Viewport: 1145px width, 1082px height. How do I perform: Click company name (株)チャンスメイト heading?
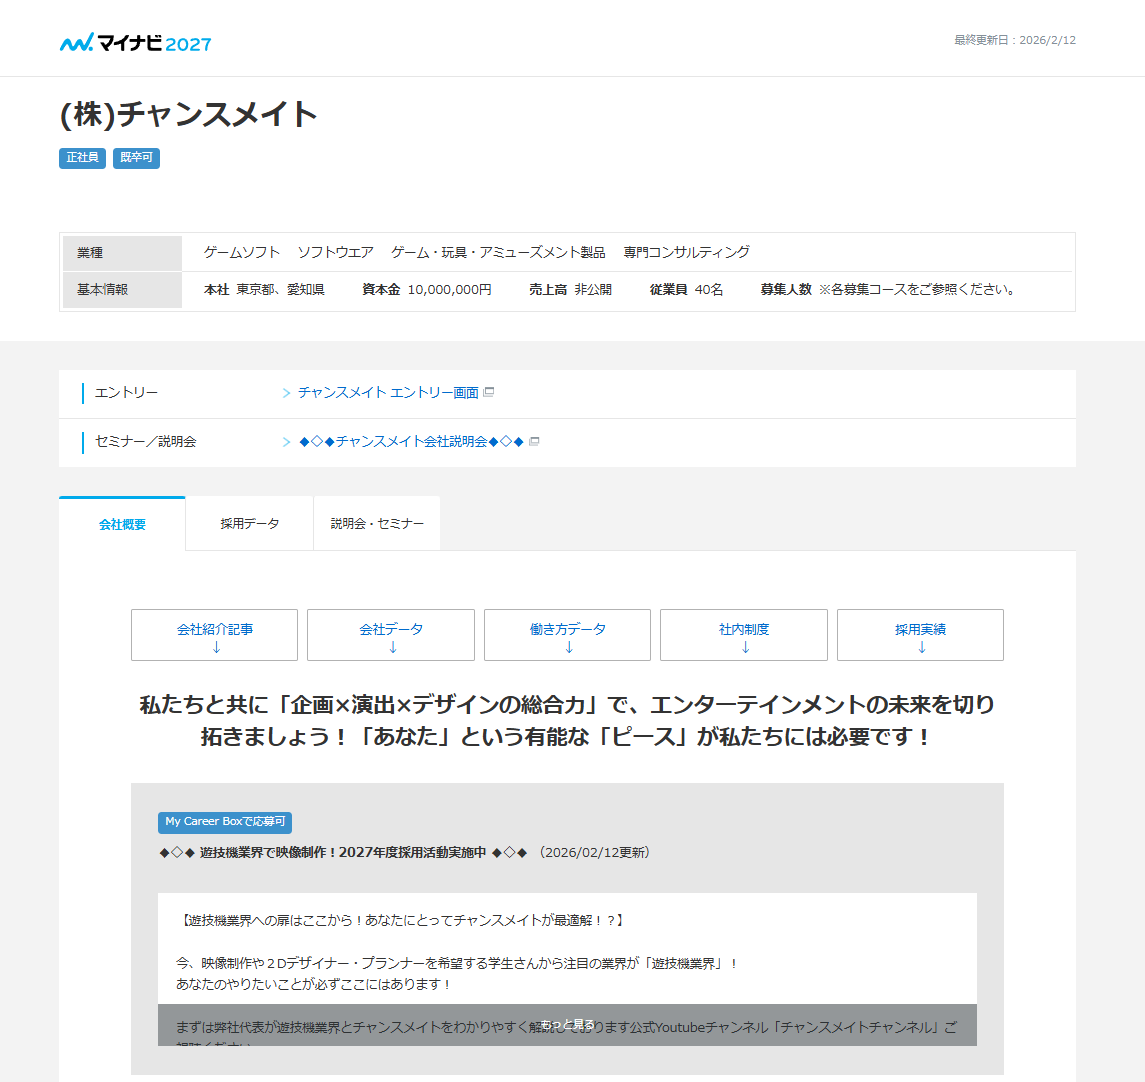pos(188,115)
